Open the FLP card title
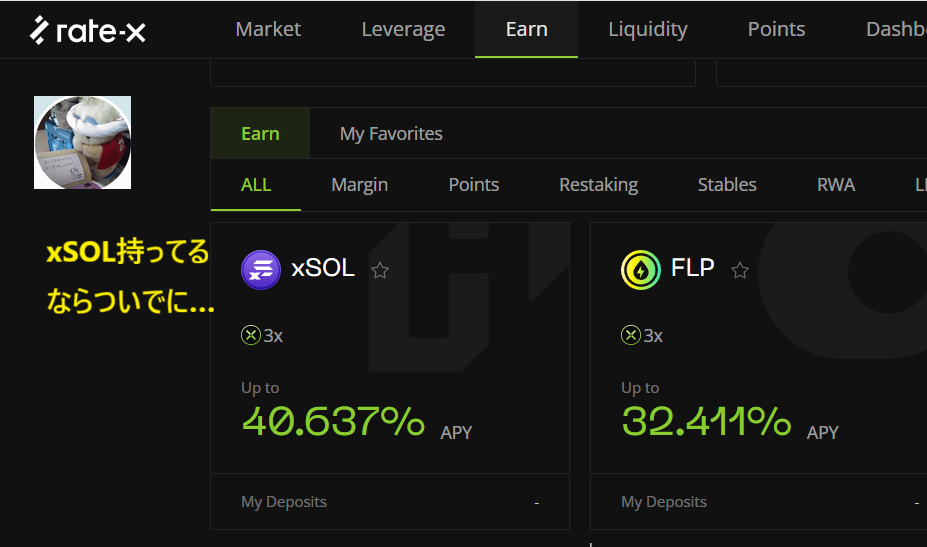927x547 pixels. pos(692,268)
